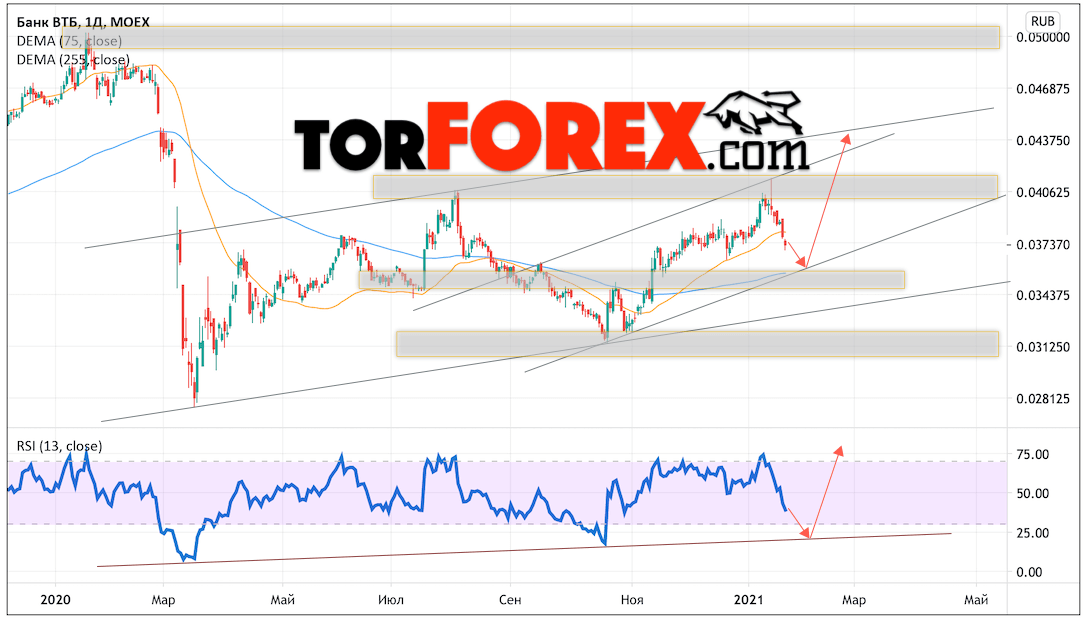Image resolution: width=1087 pixels, height=618 pixels.
Task: Click the 0.046875 price axis label
Action: [1043, 89]
